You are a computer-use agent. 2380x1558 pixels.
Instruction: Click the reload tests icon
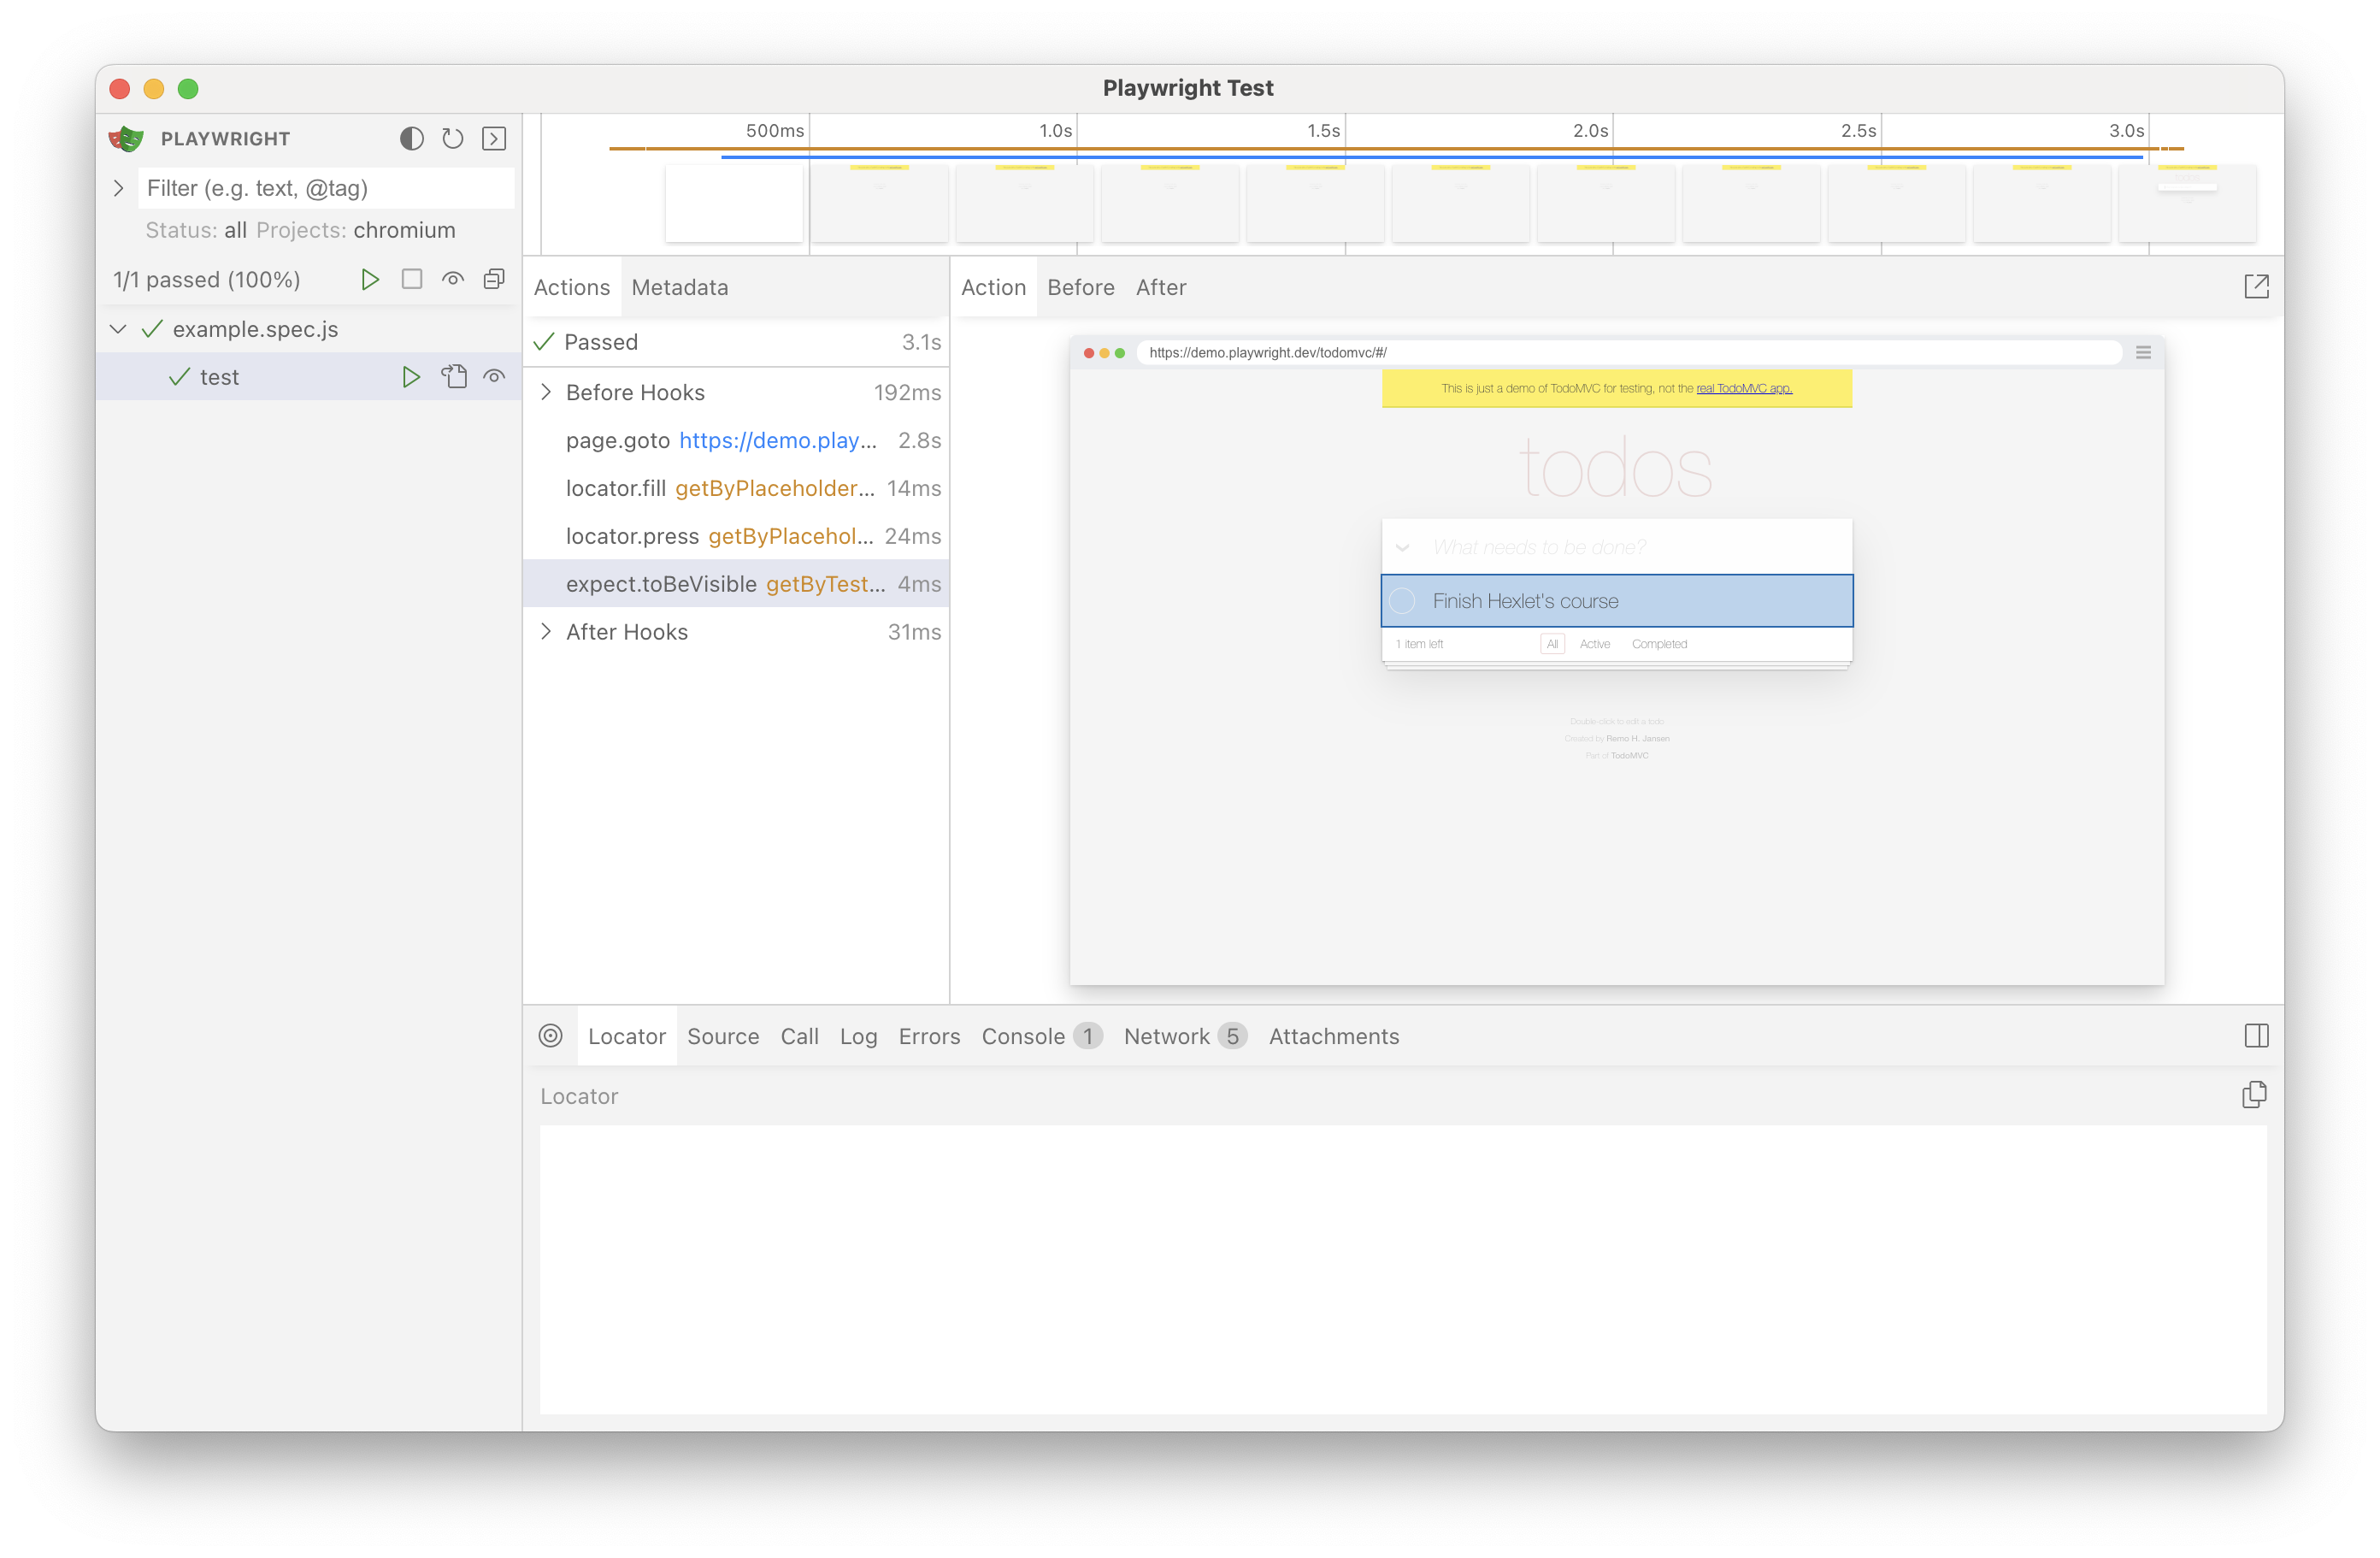click(x=453, y=139)
